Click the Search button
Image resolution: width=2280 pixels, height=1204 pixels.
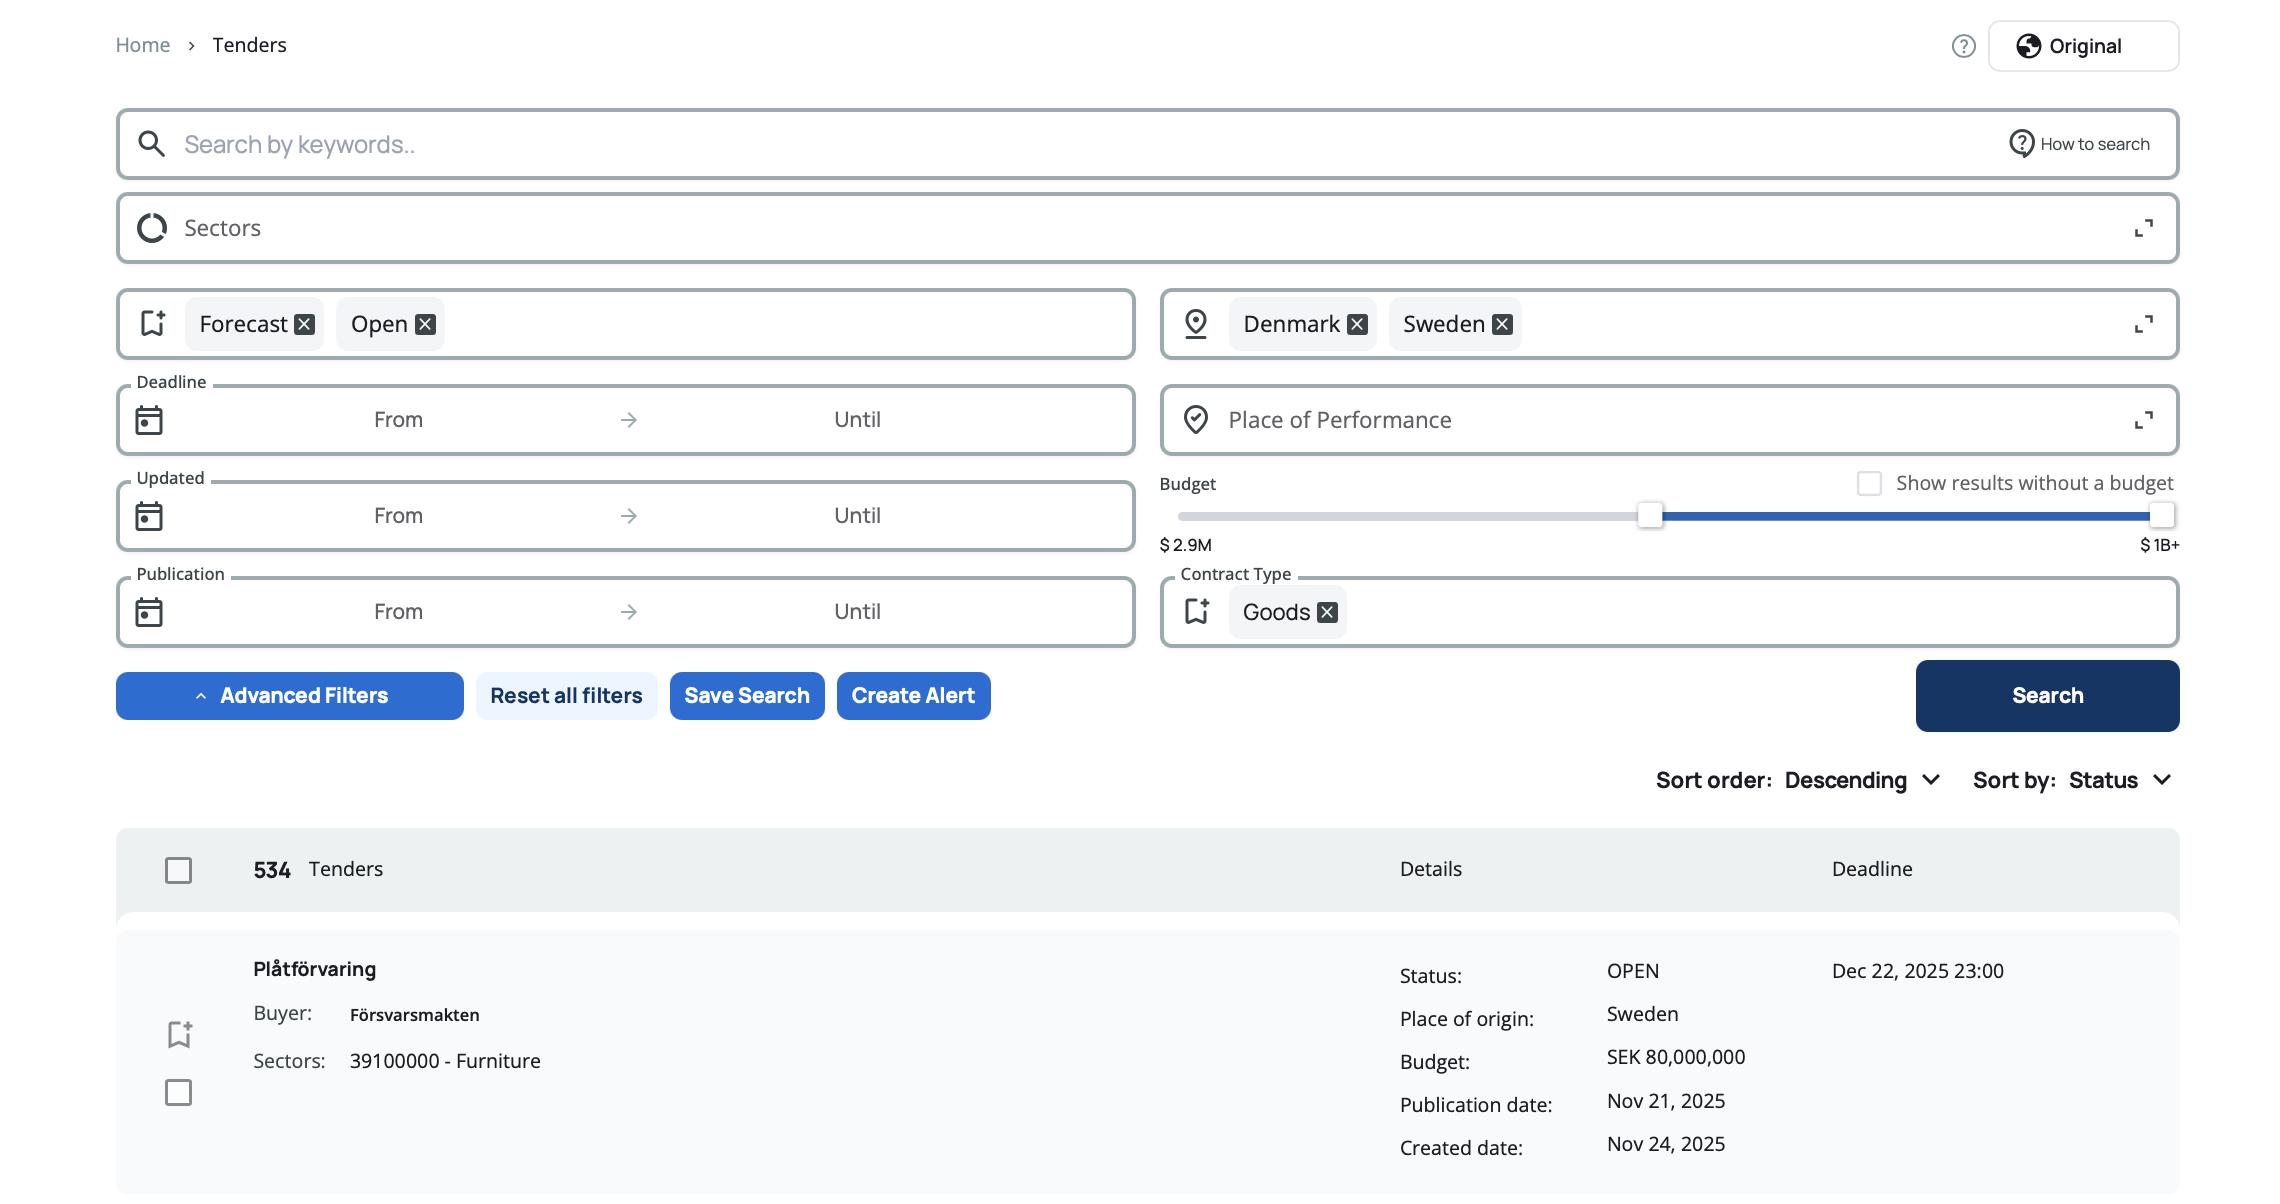(2047, 696)
